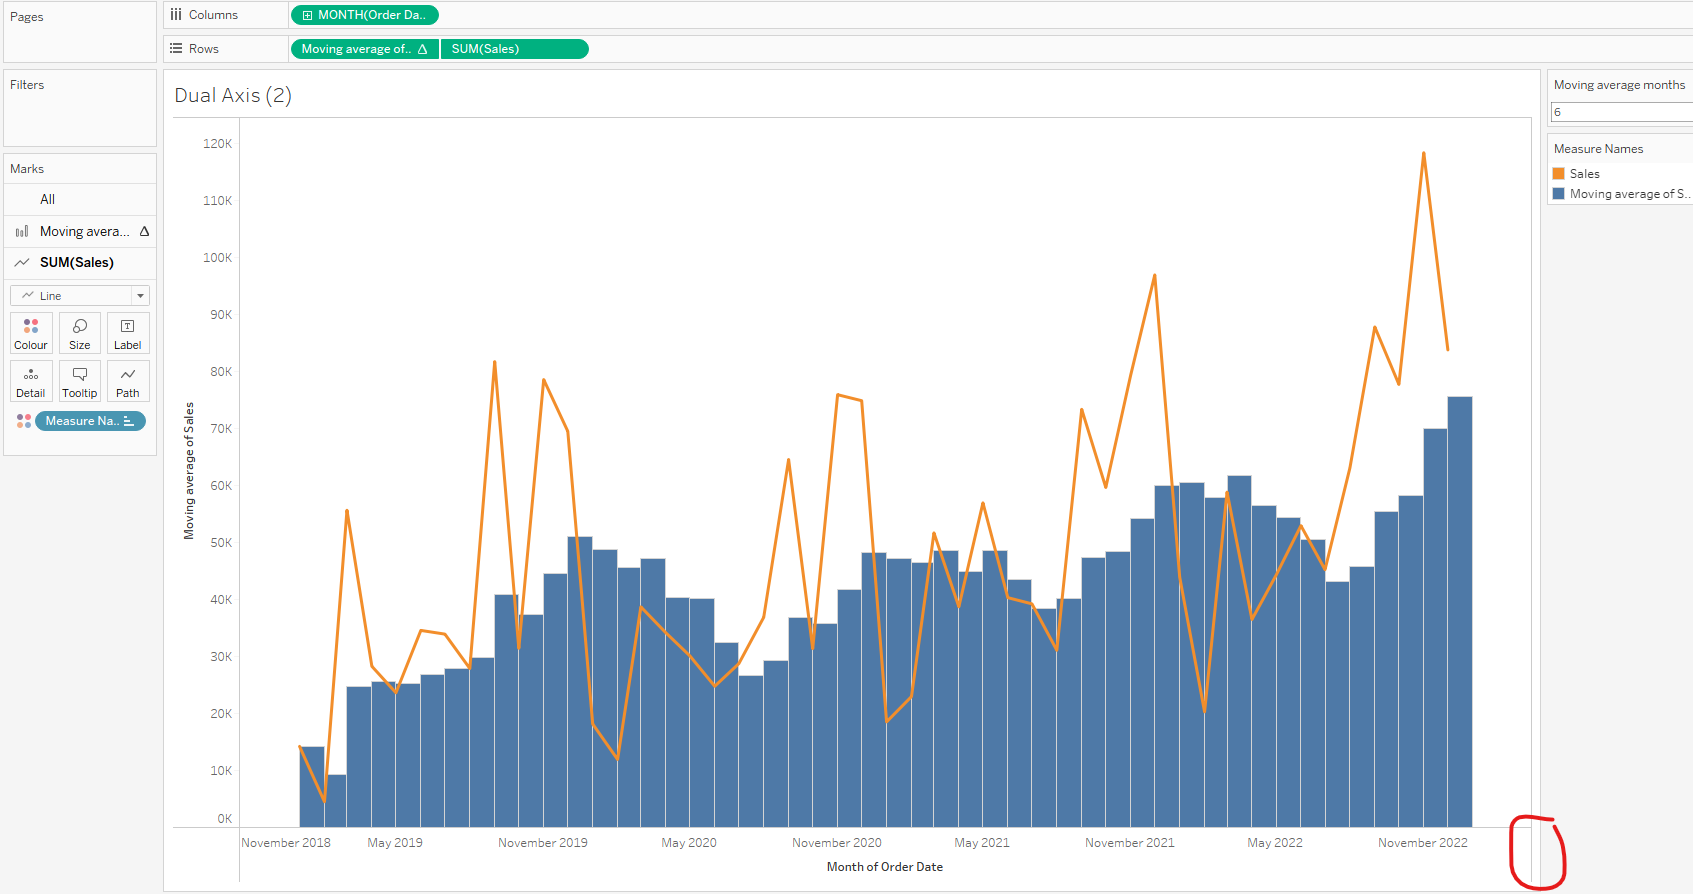Click the orange Sales legend swatch
This screenshot has width=1693, height=894.
1558,173
